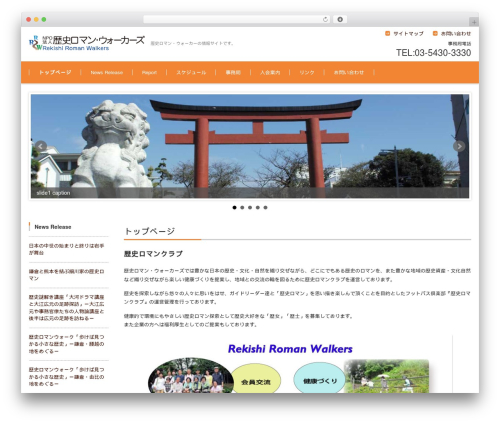Click the round download icon beside the address bar
The image size is (500, 423).
(340, 19)
